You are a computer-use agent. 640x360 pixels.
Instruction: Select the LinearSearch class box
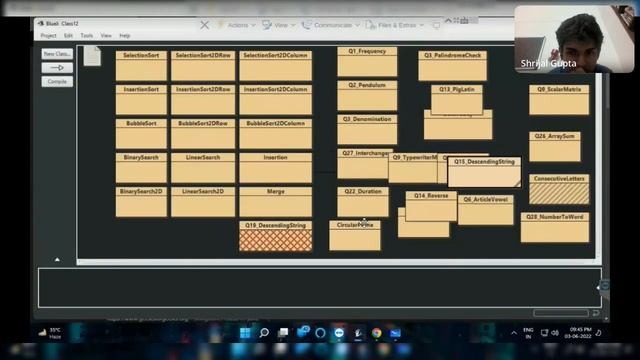(x=203, y=168)
